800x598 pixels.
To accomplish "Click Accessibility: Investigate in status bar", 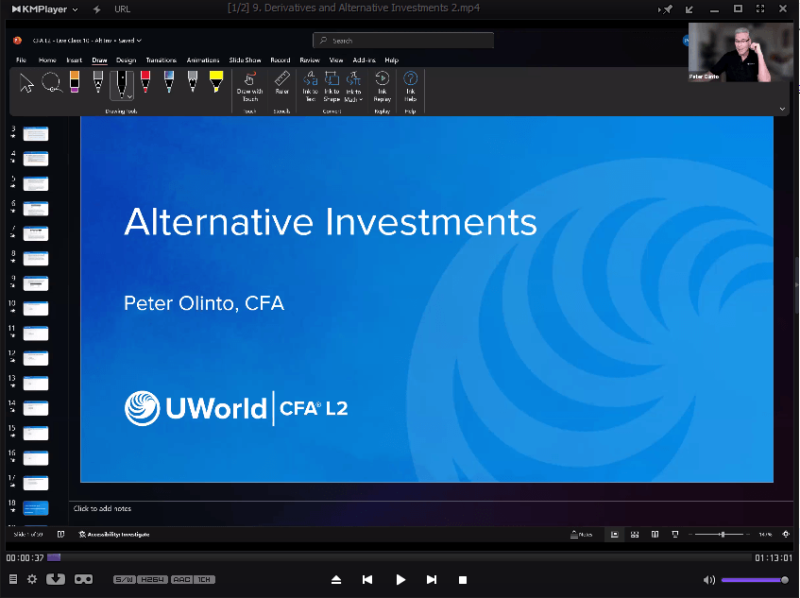I will pos(114,534).
